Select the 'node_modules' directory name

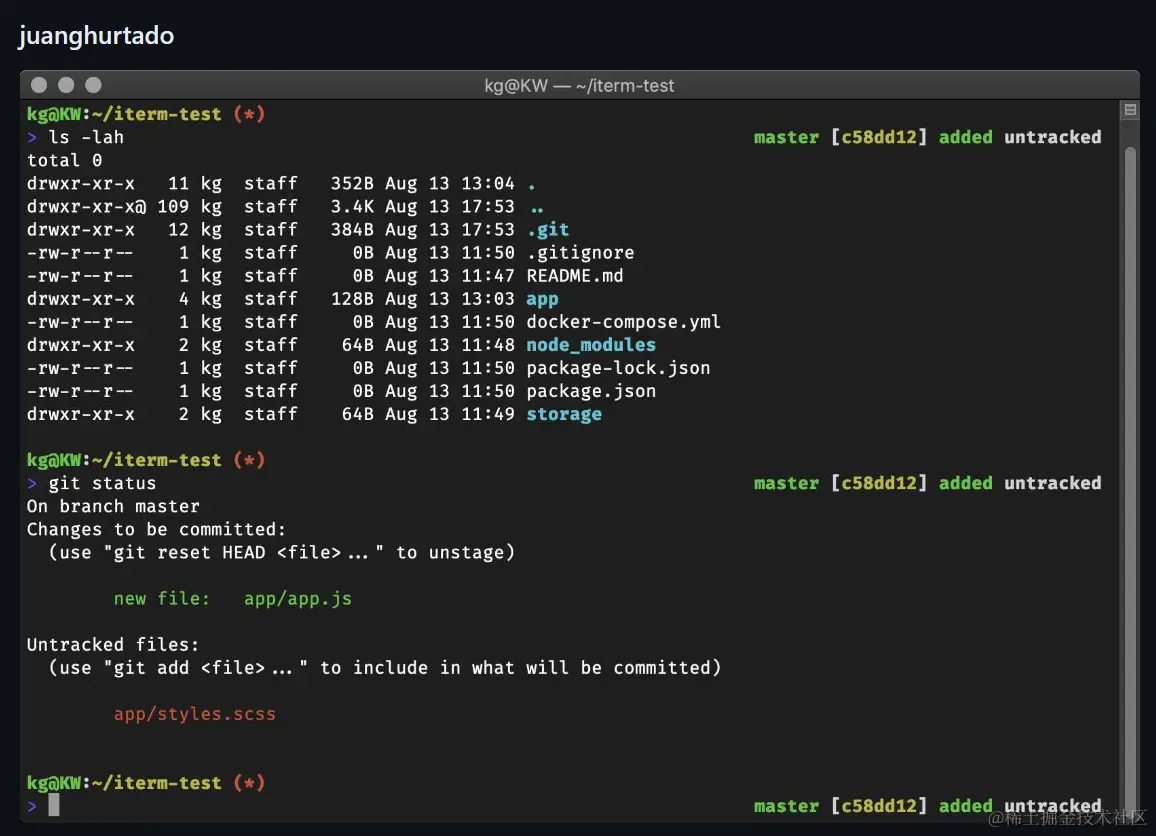591,345
